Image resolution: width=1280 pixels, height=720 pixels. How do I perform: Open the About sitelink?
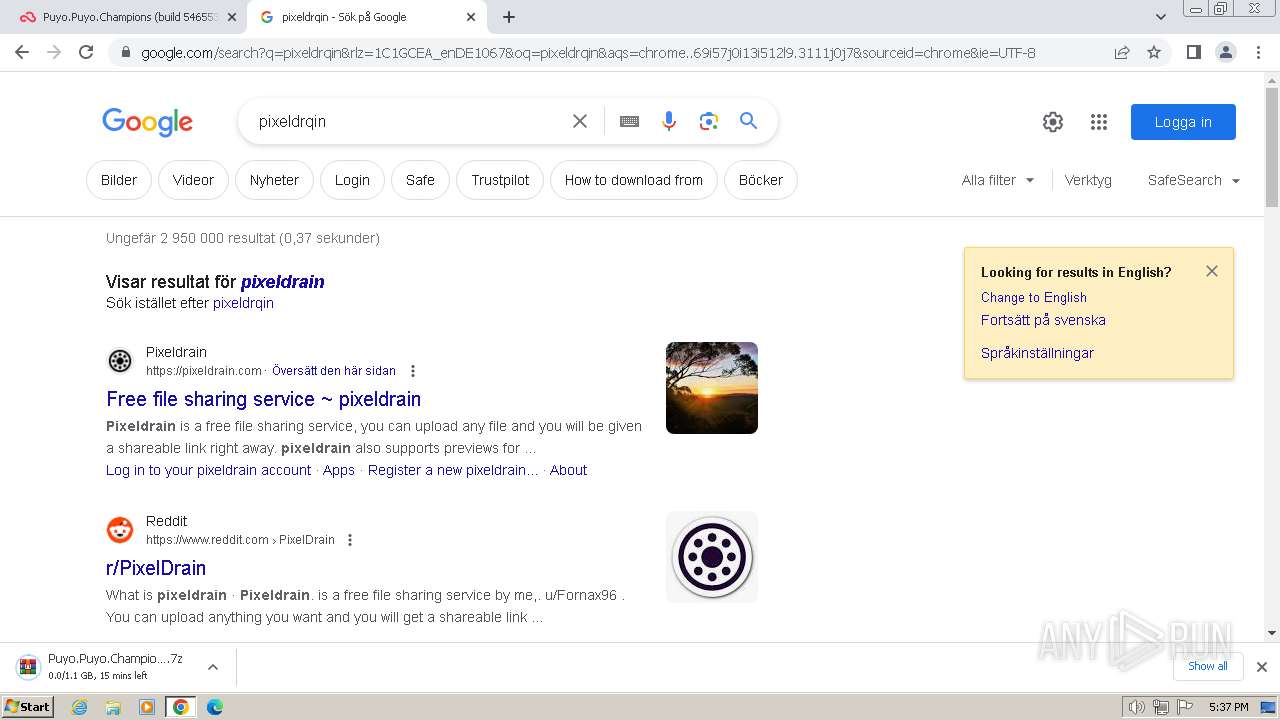click(568, 470)
